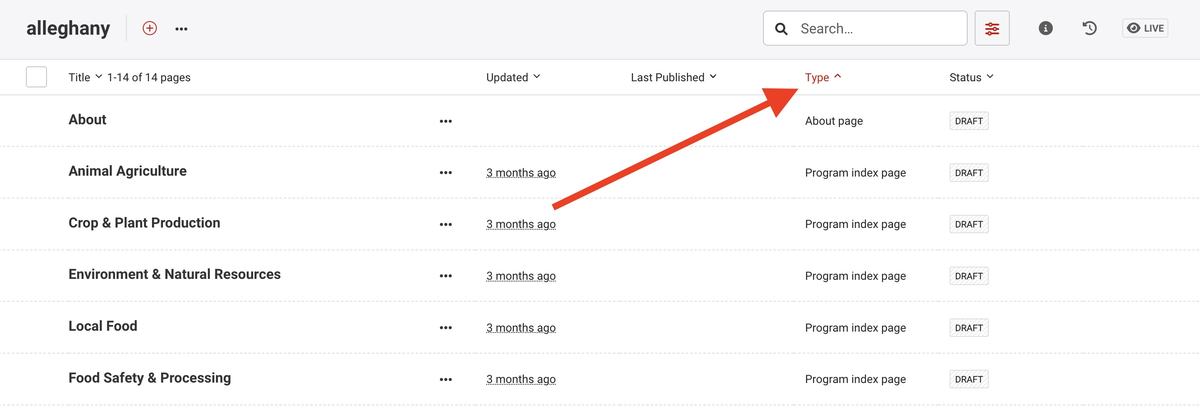Viewport: 1200px width, 412px height.
Task: Click Crop & Plant Production's updated timestamp
Action: coord(521,225)
